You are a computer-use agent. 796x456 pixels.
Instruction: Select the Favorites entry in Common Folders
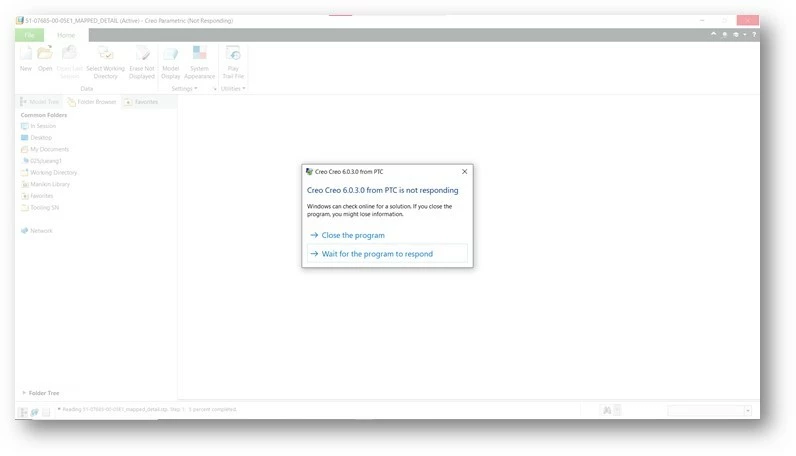(x=37, y=196)
